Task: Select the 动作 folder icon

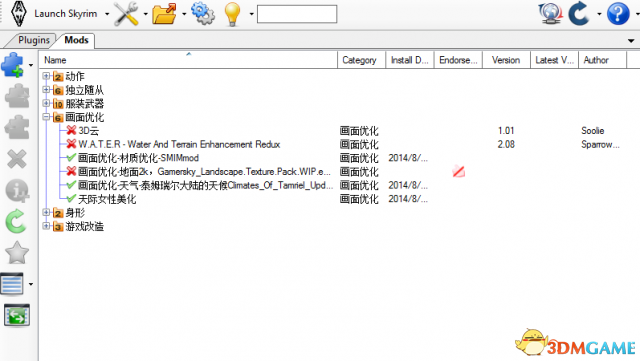Action: tap(58, 76)
